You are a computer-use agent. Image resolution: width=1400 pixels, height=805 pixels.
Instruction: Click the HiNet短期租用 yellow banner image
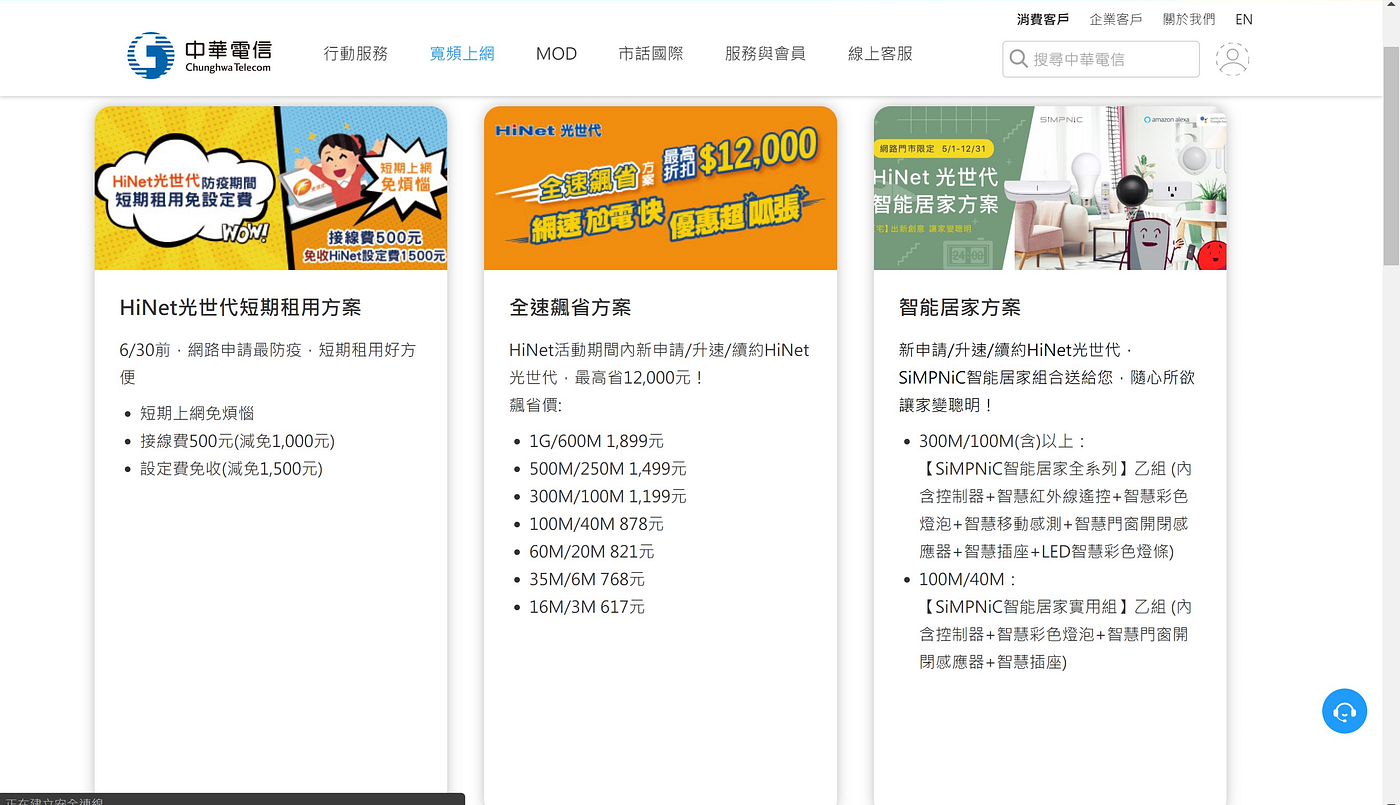(271, 188)
